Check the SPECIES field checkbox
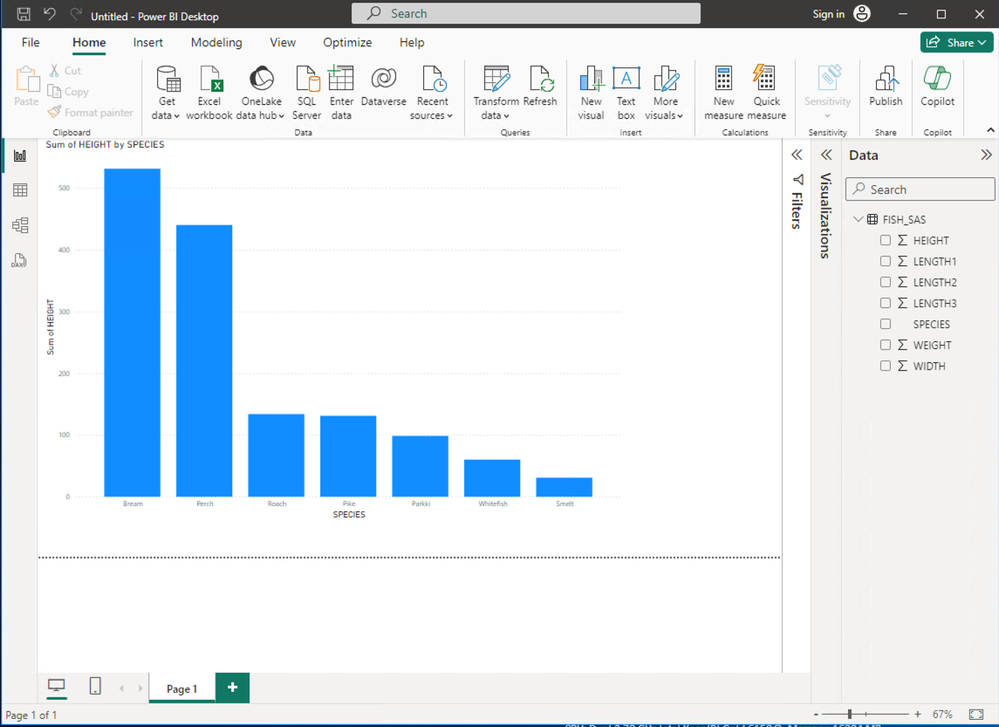The width and height of the screenshot is (999, 727). coord(885,324)
